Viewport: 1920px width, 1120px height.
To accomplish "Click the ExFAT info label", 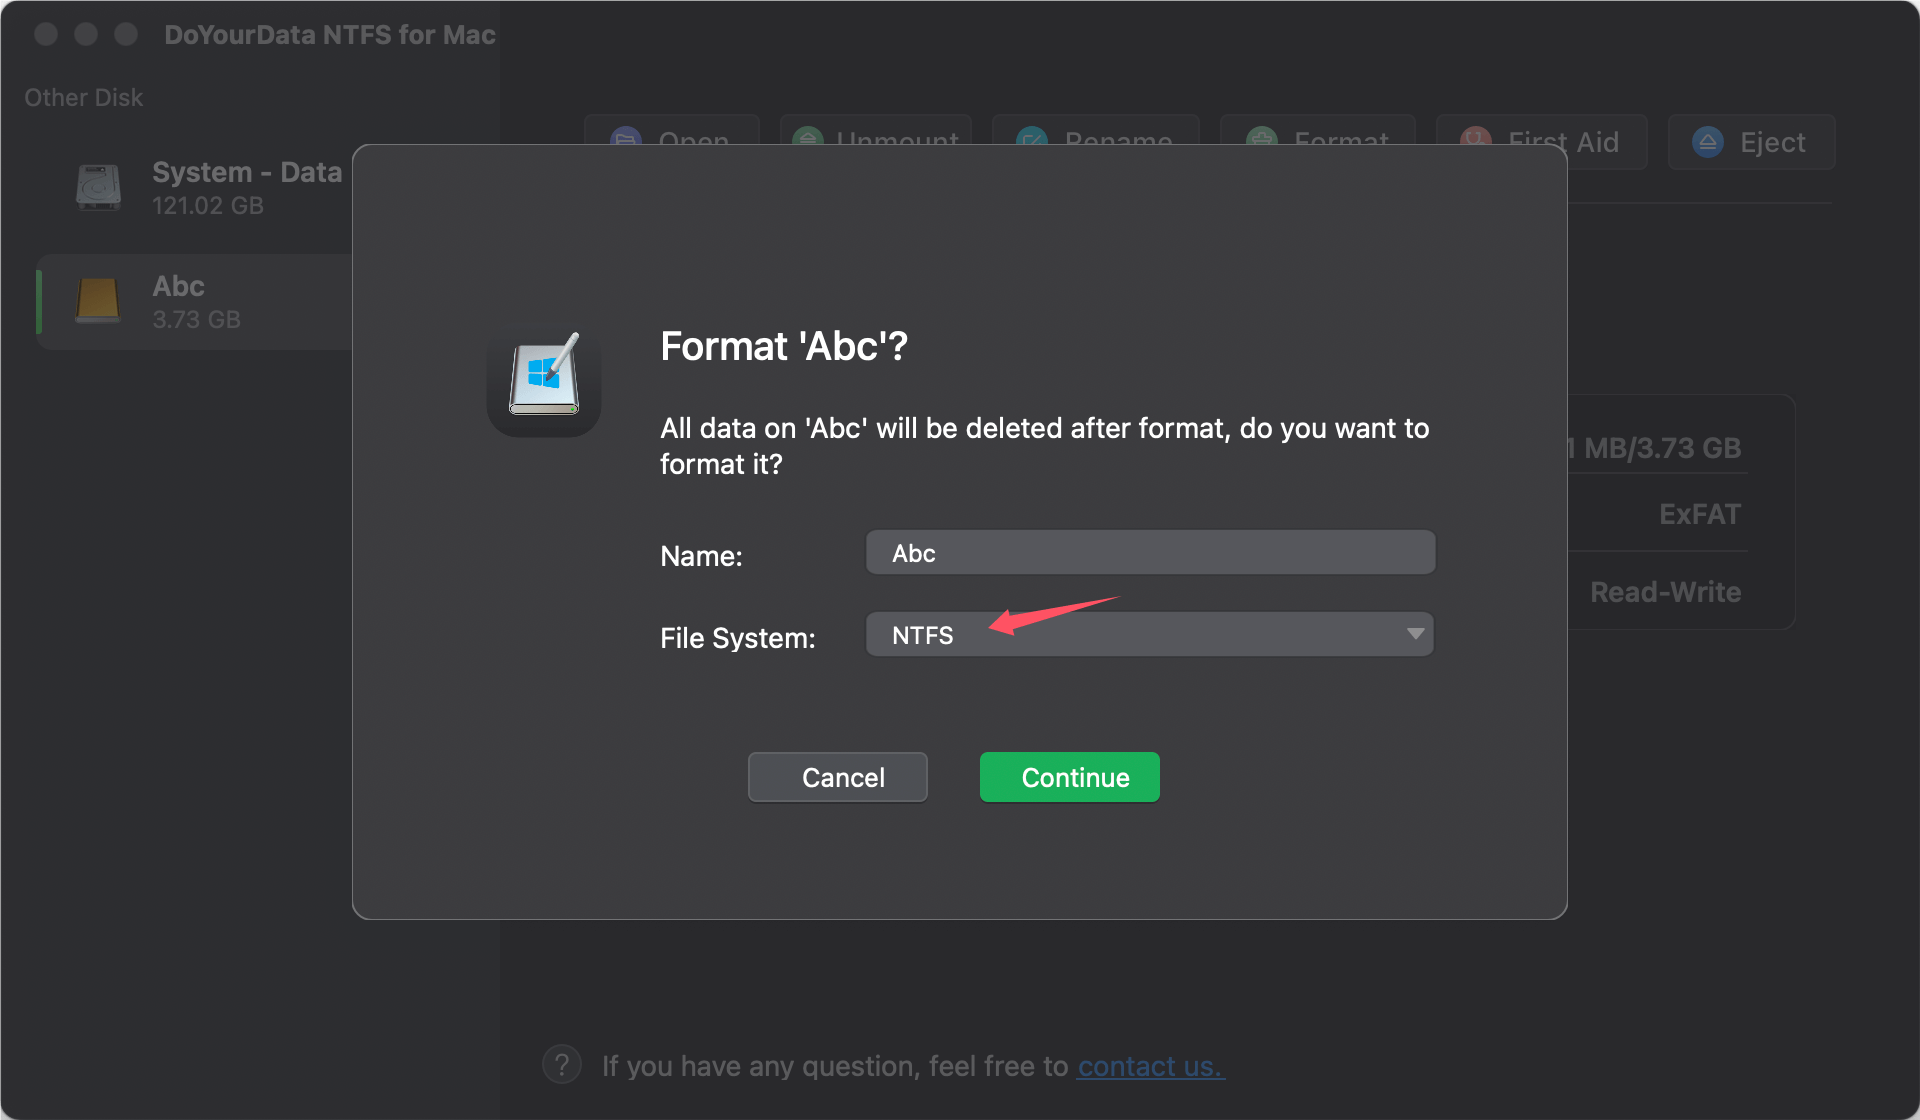I will tap(1699, 513).
